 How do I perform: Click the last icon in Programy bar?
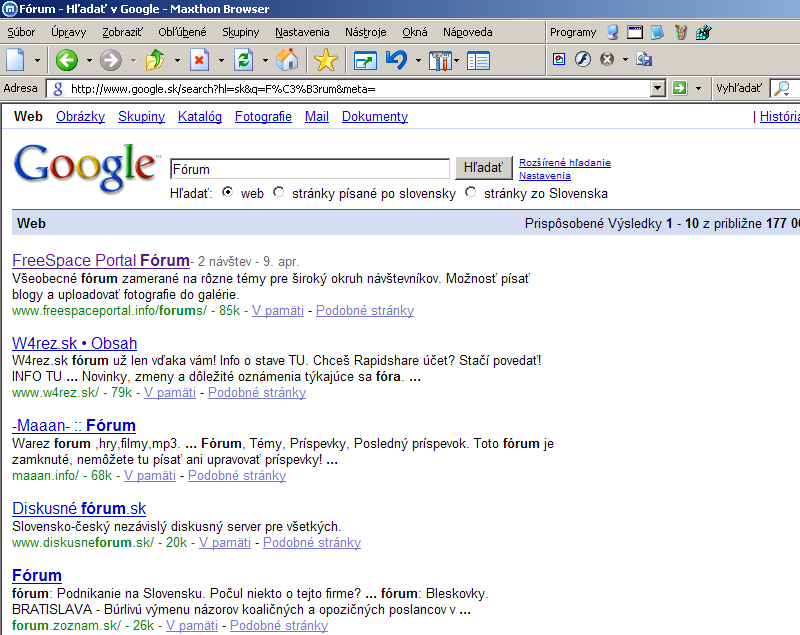(x=704, y=33)
